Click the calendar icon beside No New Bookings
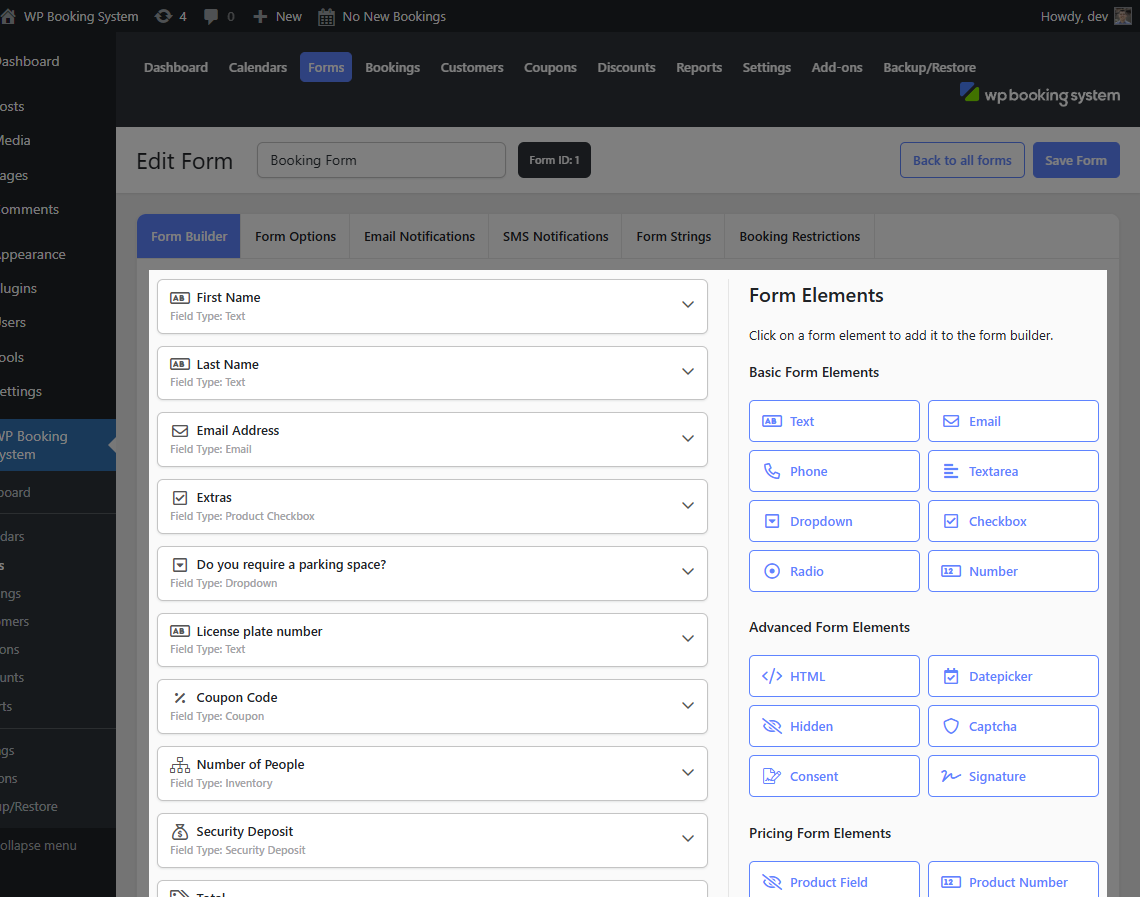This screenshot has width=1140, height=897. [326, 17]
